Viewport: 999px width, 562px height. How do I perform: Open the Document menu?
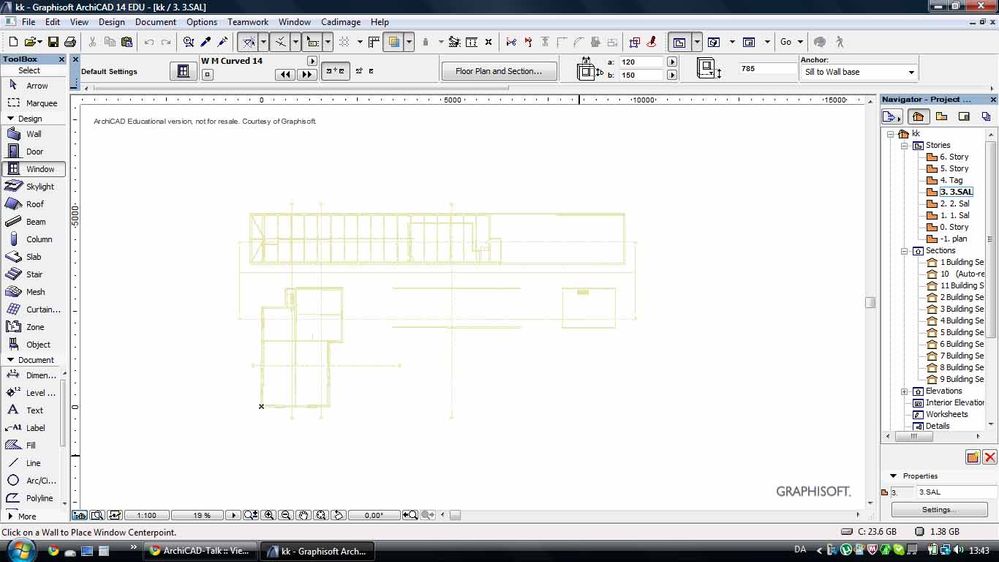[x=155, y=22]
